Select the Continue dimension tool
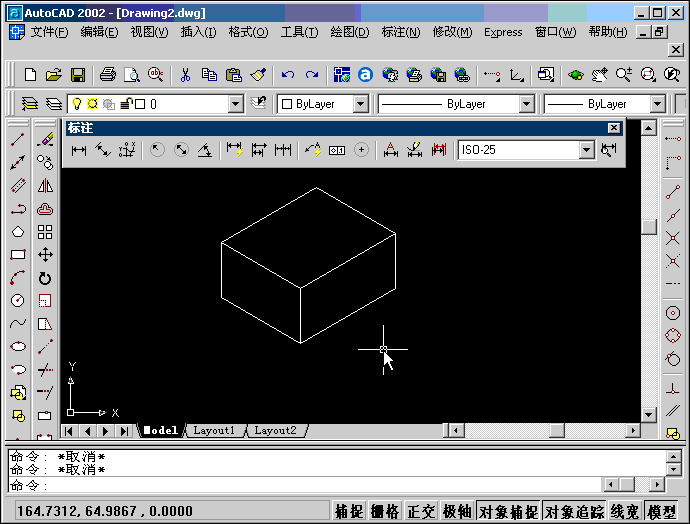 (x=283, y=150)
